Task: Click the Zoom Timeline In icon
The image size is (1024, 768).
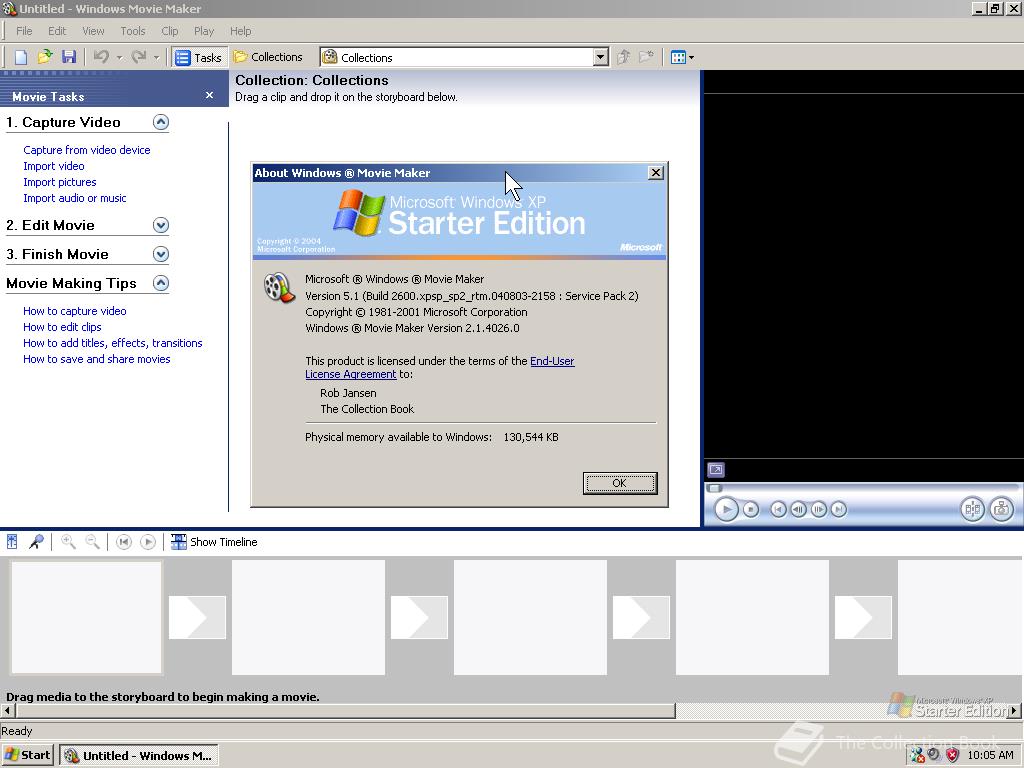Action: [68, 542]
